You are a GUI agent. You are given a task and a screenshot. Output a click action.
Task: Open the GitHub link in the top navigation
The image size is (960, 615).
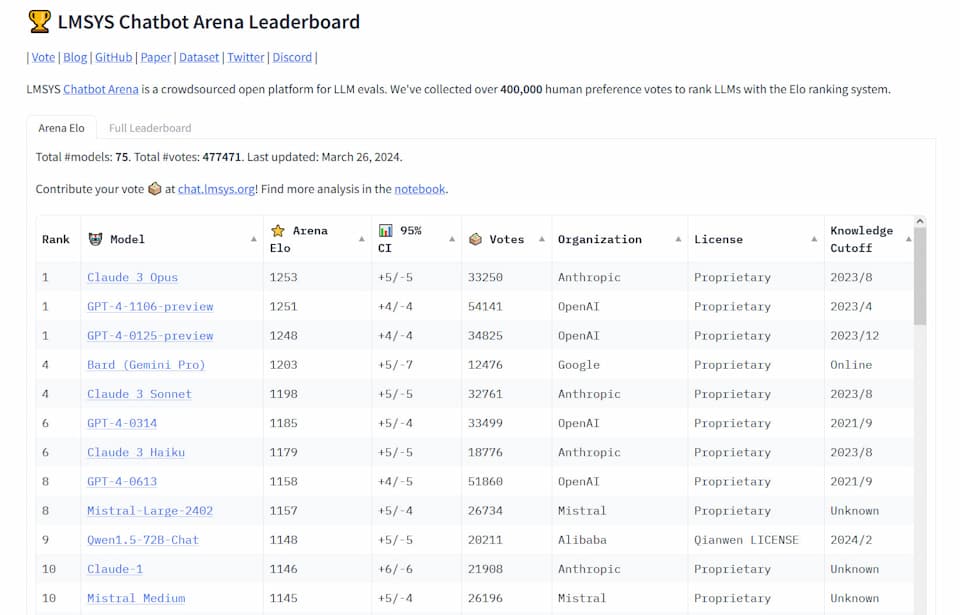click(113, 57)
